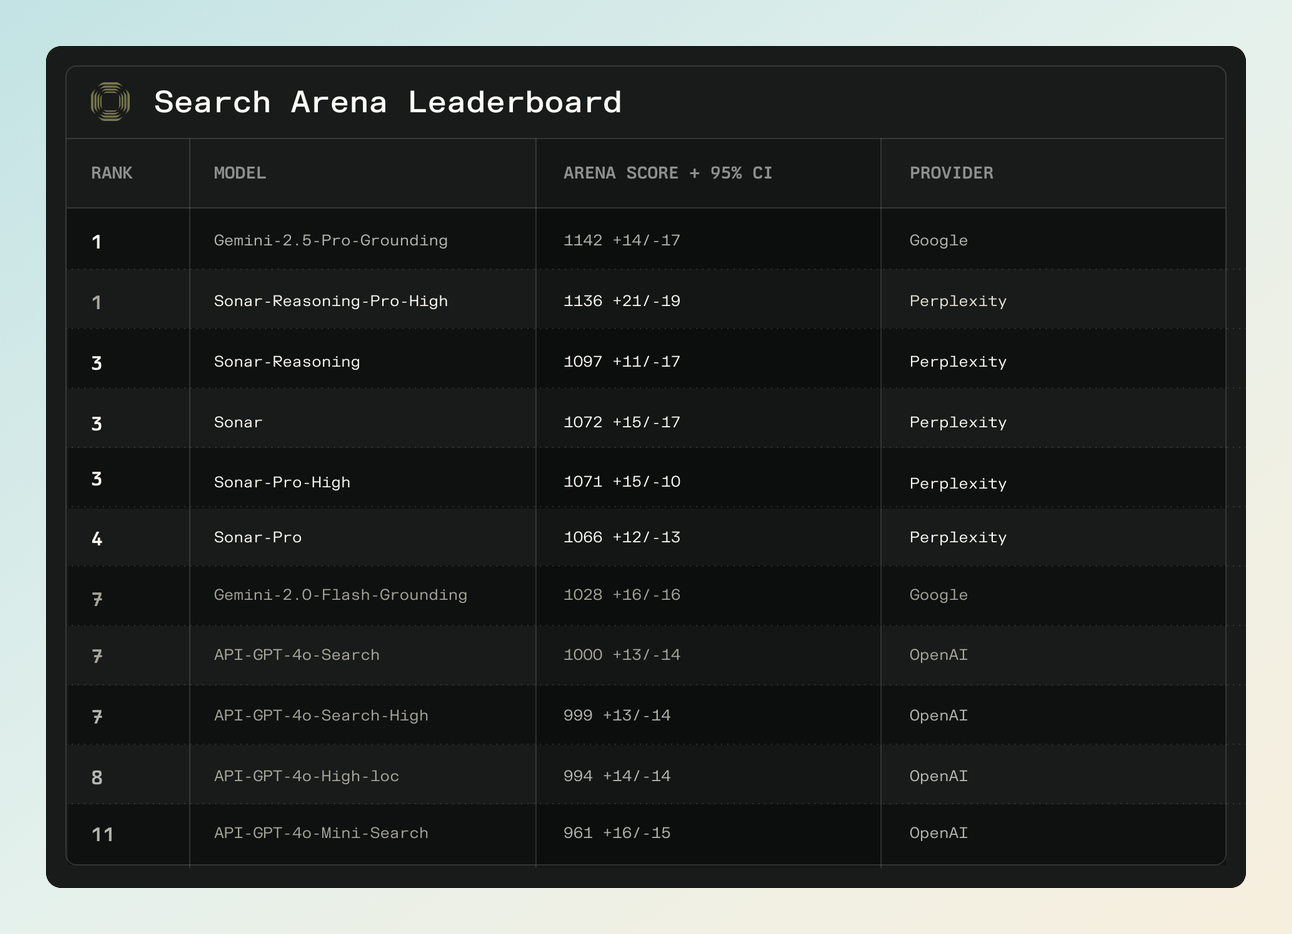Select score 999 +13/-14
The width and height of the screenshot is (1292, 934).
(x=617, y=716)
